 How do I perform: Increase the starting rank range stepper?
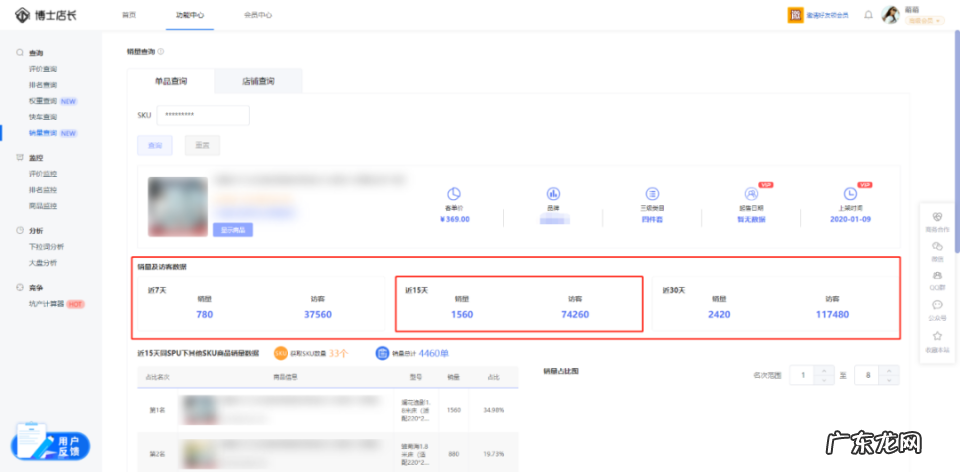(825, 370)
